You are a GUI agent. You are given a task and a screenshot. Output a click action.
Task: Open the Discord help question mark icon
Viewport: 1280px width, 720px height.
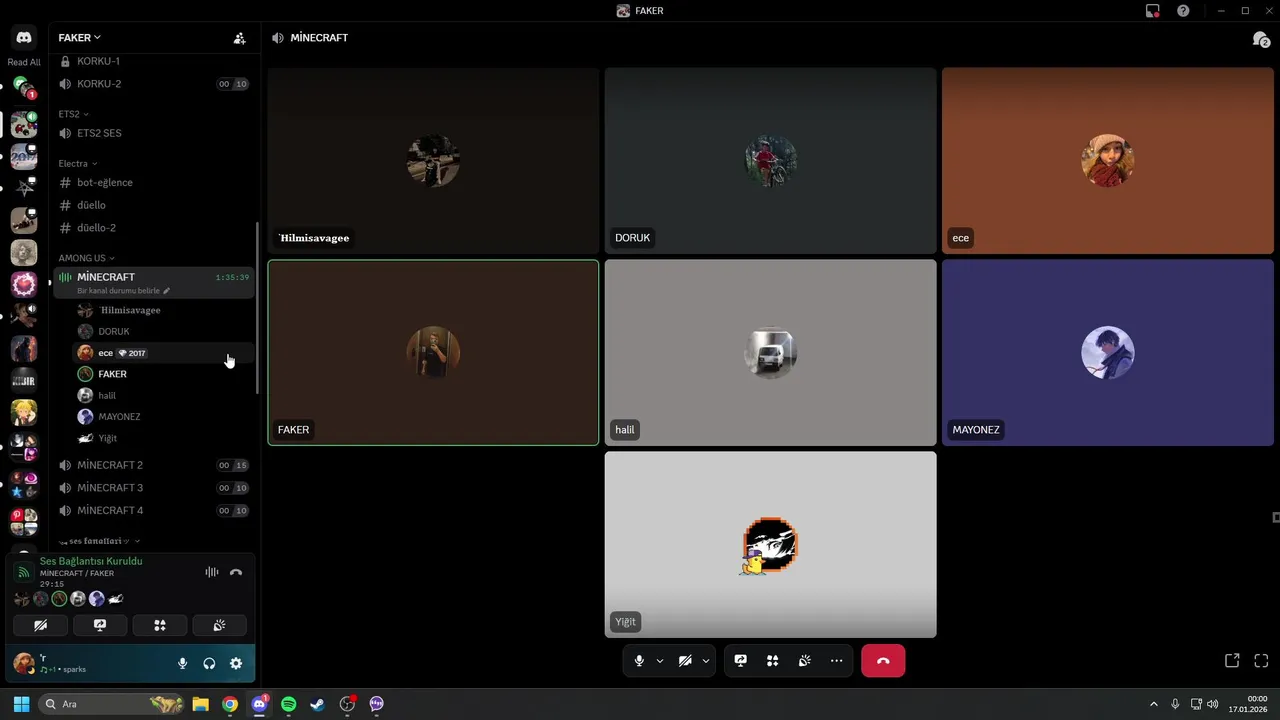(1183, 11)
